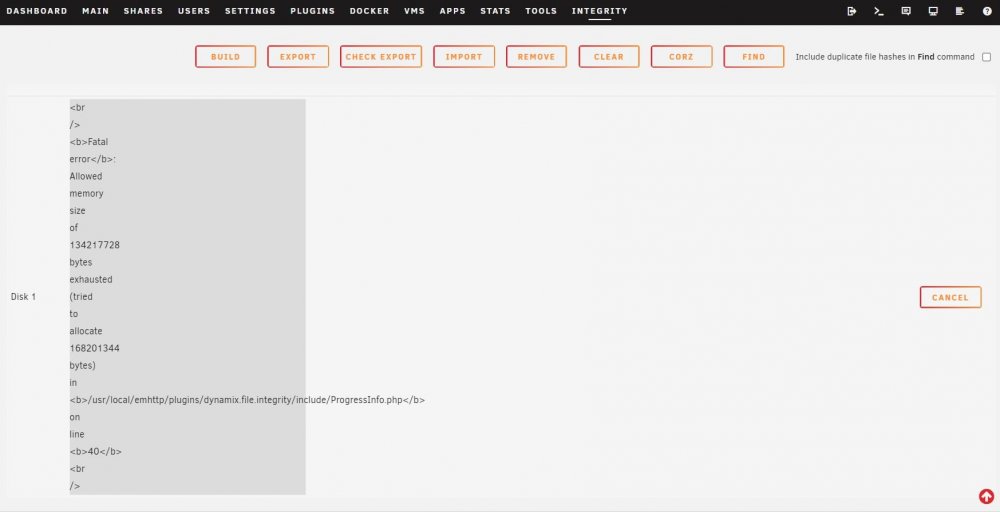
Task: Open the Shares page
Action: 143,11
